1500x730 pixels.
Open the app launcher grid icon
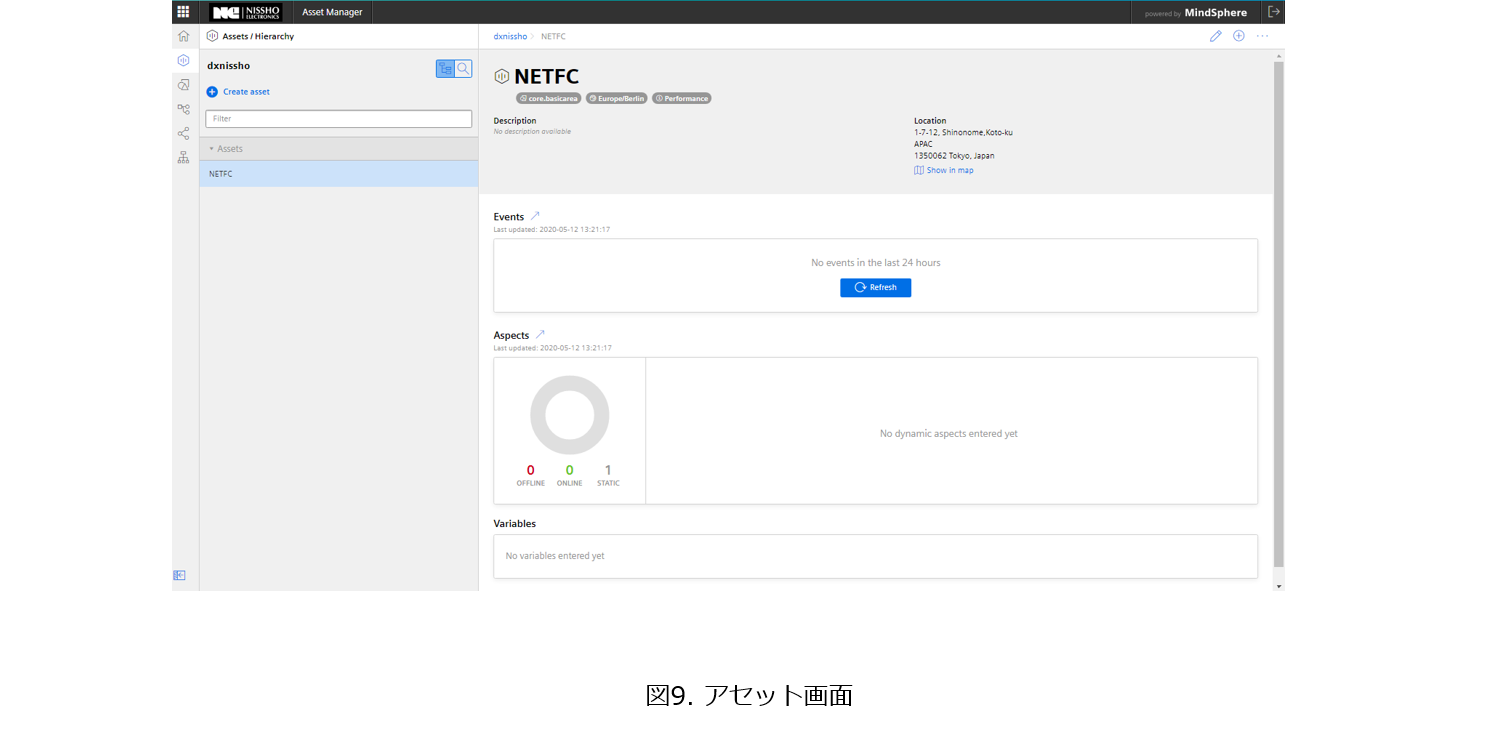tap(183, 12)
